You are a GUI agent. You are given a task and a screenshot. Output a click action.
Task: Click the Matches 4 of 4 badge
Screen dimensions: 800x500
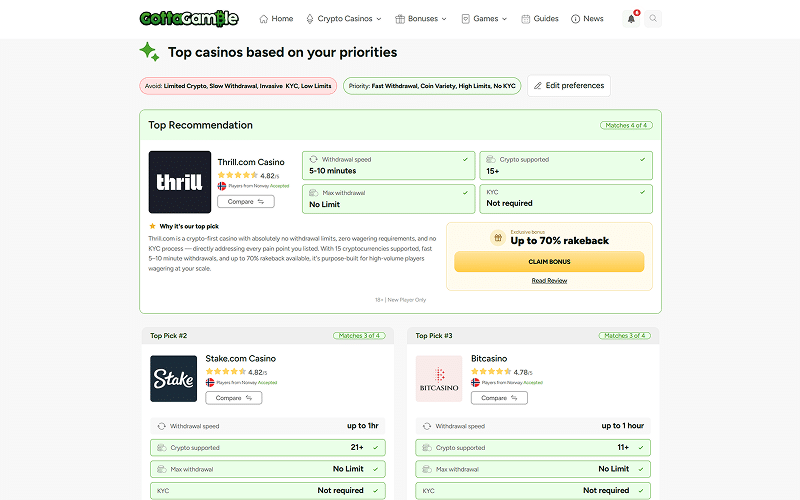(626, 125)
